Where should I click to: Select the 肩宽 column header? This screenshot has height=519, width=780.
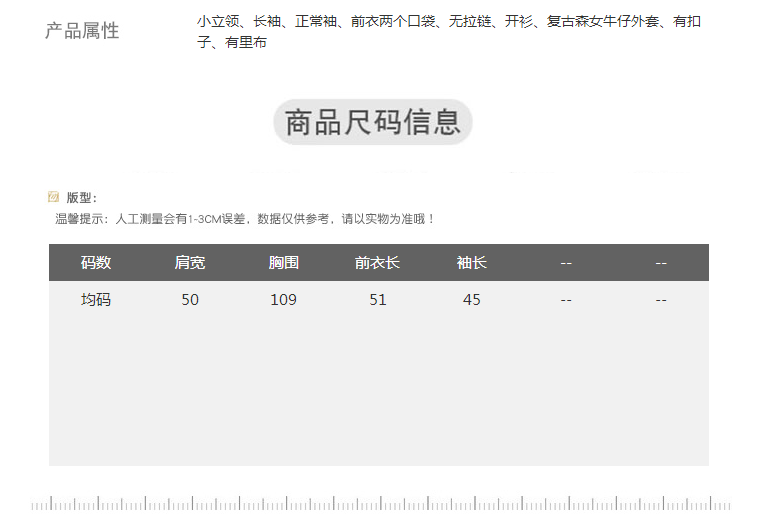click(190, 263)
